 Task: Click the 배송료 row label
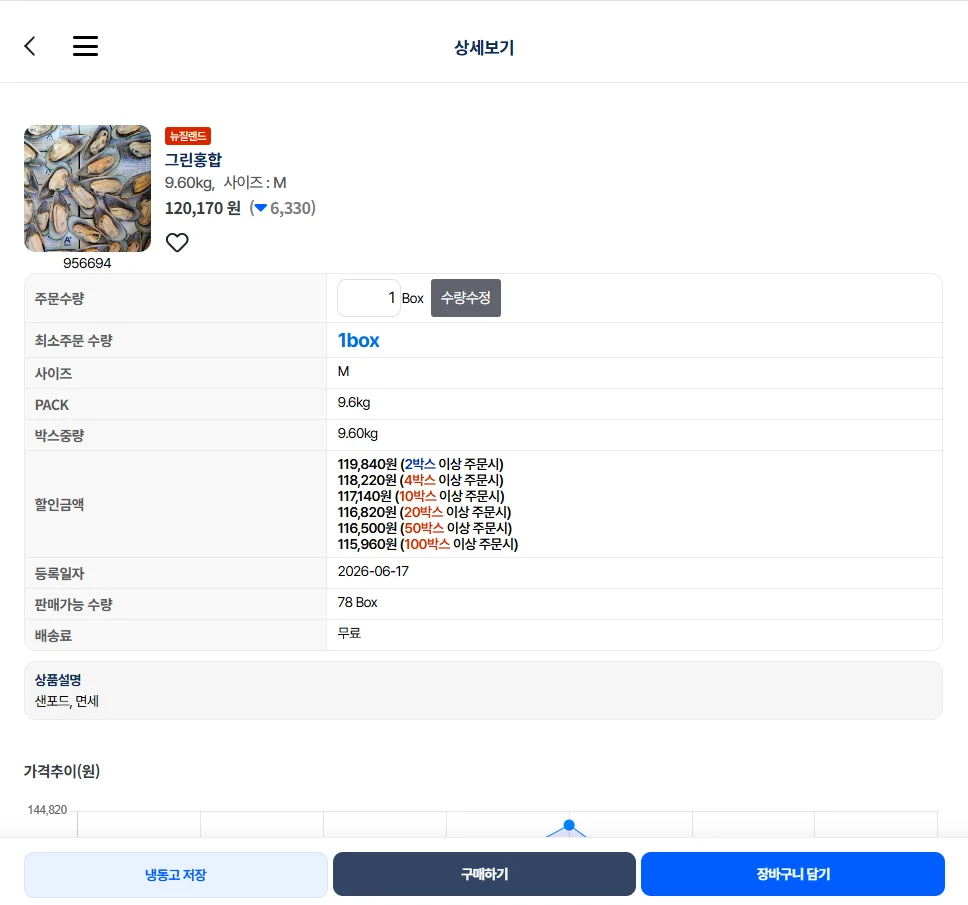(53, 635)
